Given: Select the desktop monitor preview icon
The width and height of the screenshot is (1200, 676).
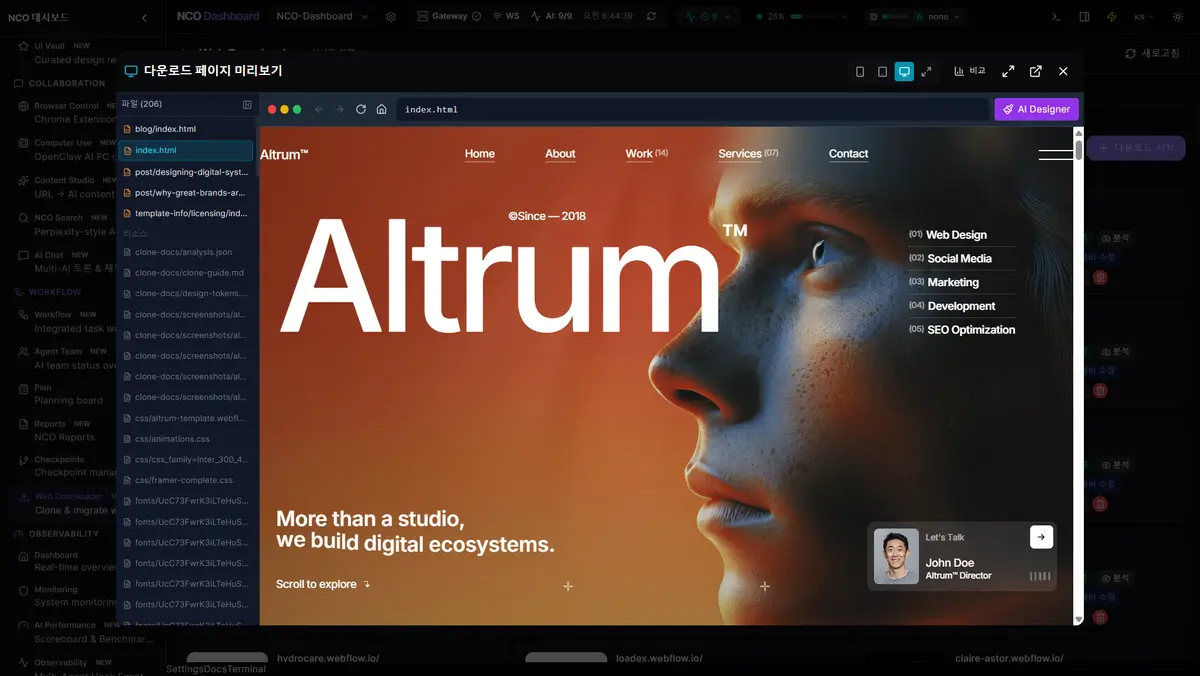Looking at the screenshot, I should [904, 71].
